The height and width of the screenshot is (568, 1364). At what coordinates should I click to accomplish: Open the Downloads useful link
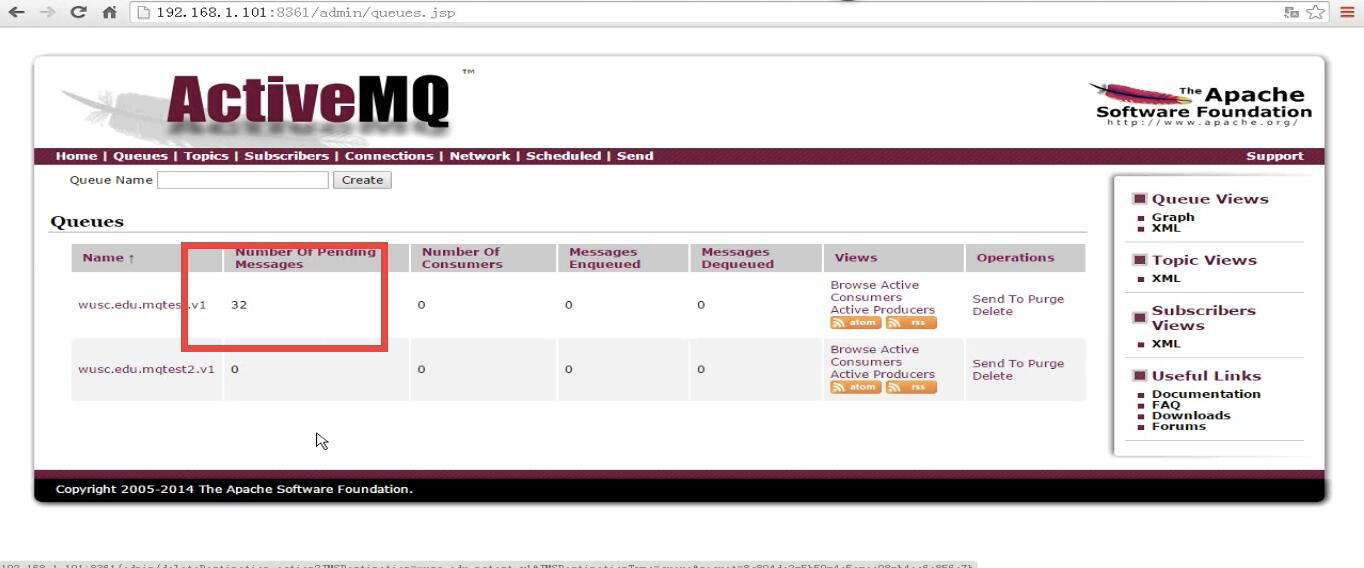(1191, 416)
